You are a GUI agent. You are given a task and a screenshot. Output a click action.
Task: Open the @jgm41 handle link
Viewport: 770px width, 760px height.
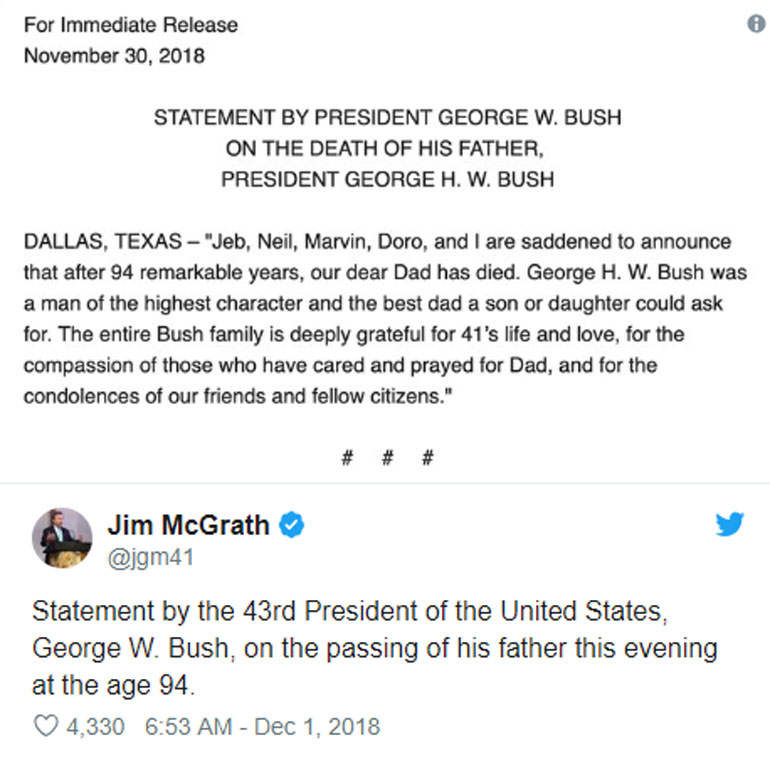(150, 557)
